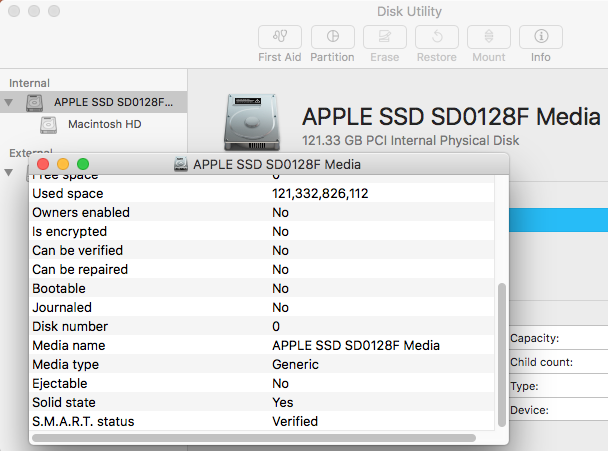Select the Ejectable row
The image size is (608, 451).
pos(262,383)
